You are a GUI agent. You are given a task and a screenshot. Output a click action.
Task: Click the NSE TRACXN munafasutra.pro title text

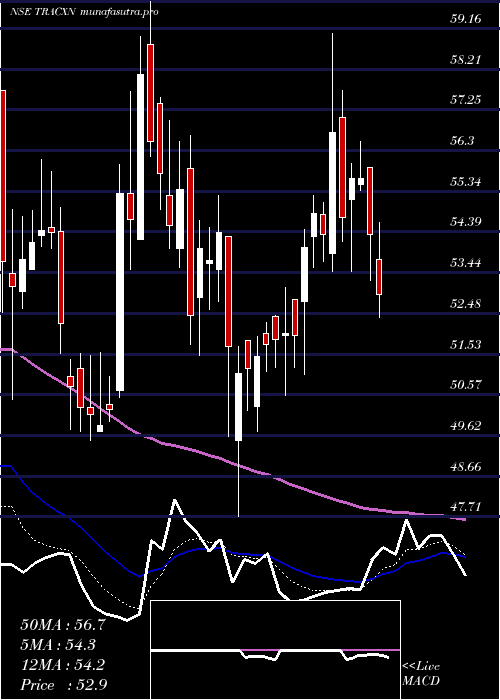click(84, 12)
